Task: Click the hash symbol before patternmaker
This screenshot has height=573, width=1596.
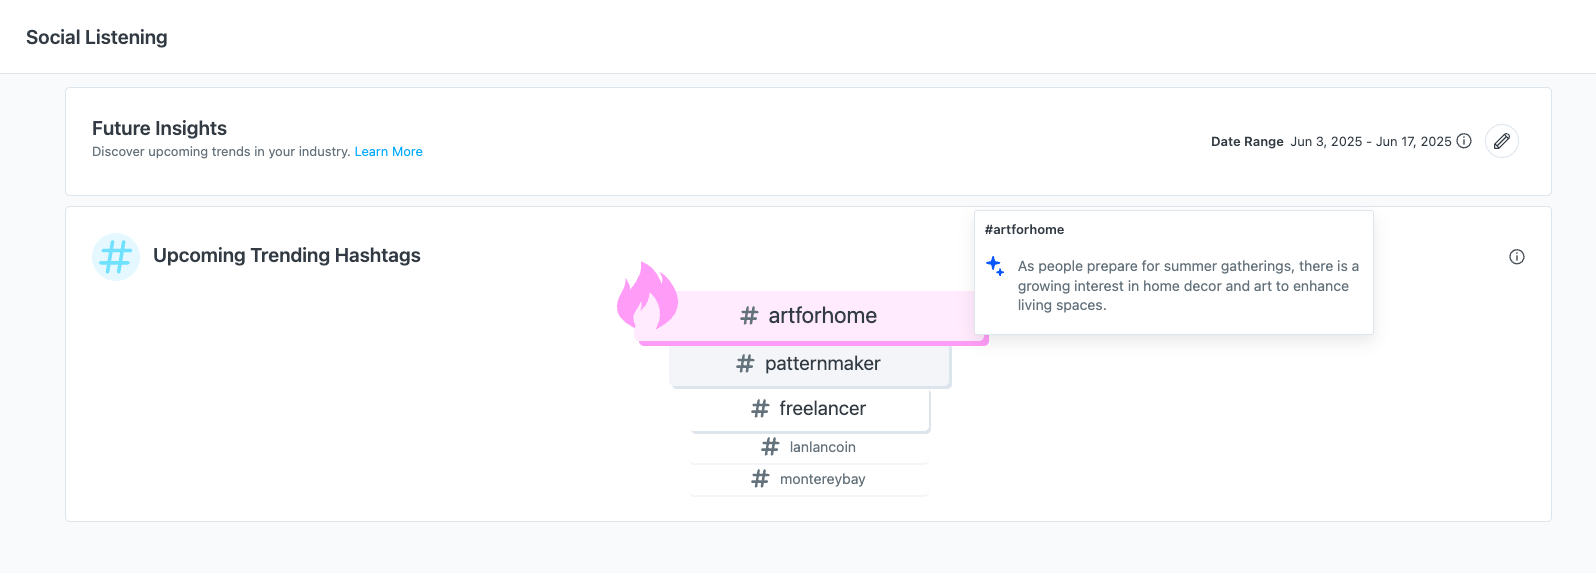Action: (x=745, y=364)
